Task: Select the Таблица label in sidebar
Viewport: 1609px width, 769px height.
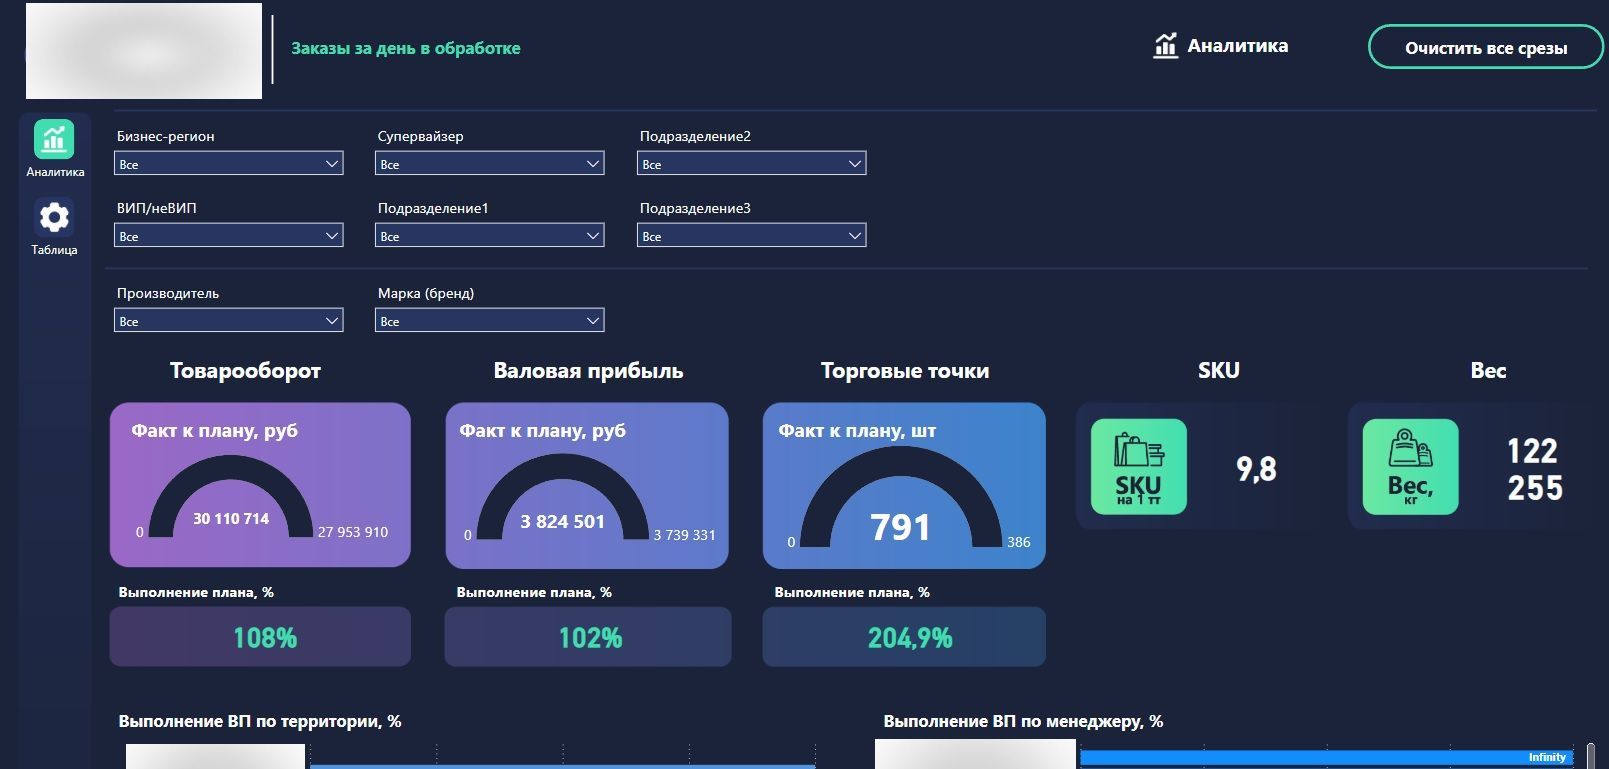Action: click(54, 250)
